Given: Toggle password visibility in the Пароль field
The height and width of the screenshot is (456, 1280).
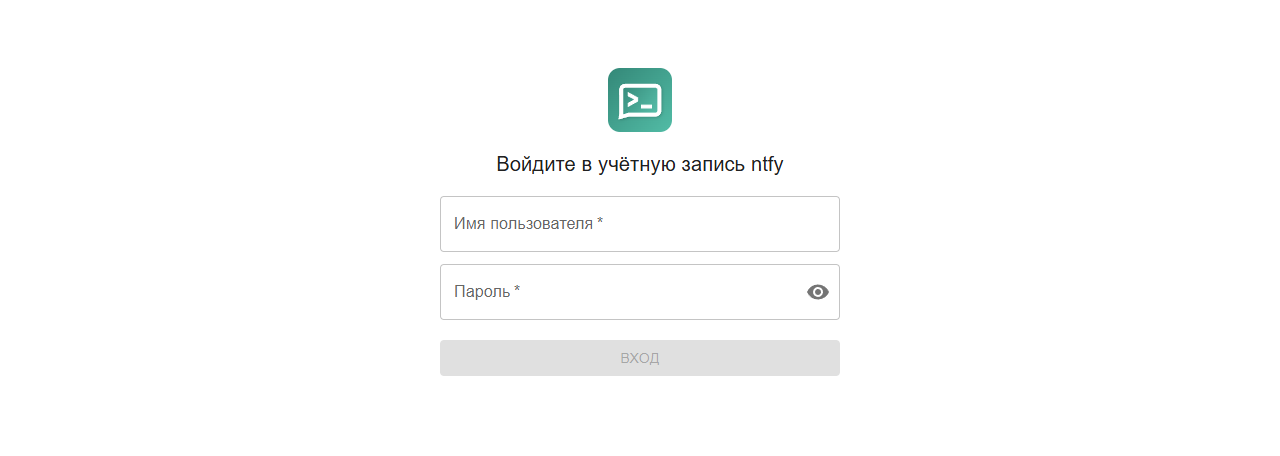Looking at the screenshot, I should coord(818,292).
